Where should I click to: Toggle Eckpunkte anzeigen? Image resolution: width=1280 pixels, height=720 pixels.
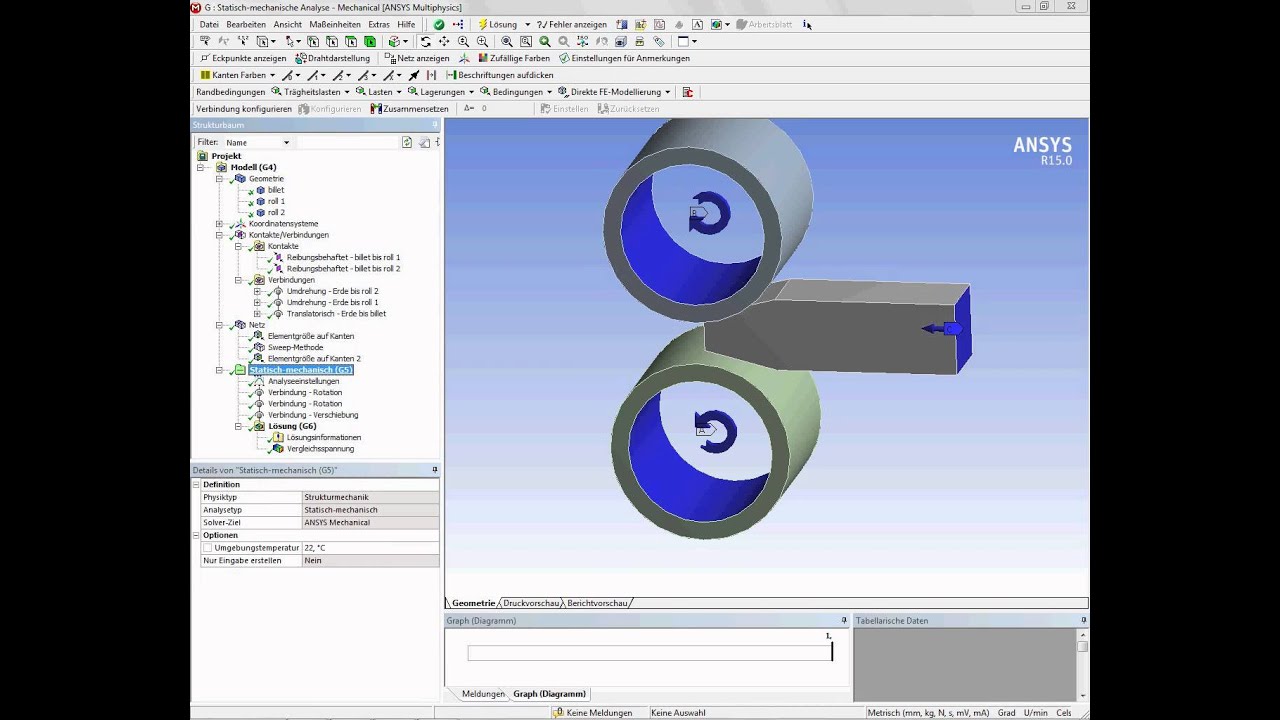click(x=243, y=58)
